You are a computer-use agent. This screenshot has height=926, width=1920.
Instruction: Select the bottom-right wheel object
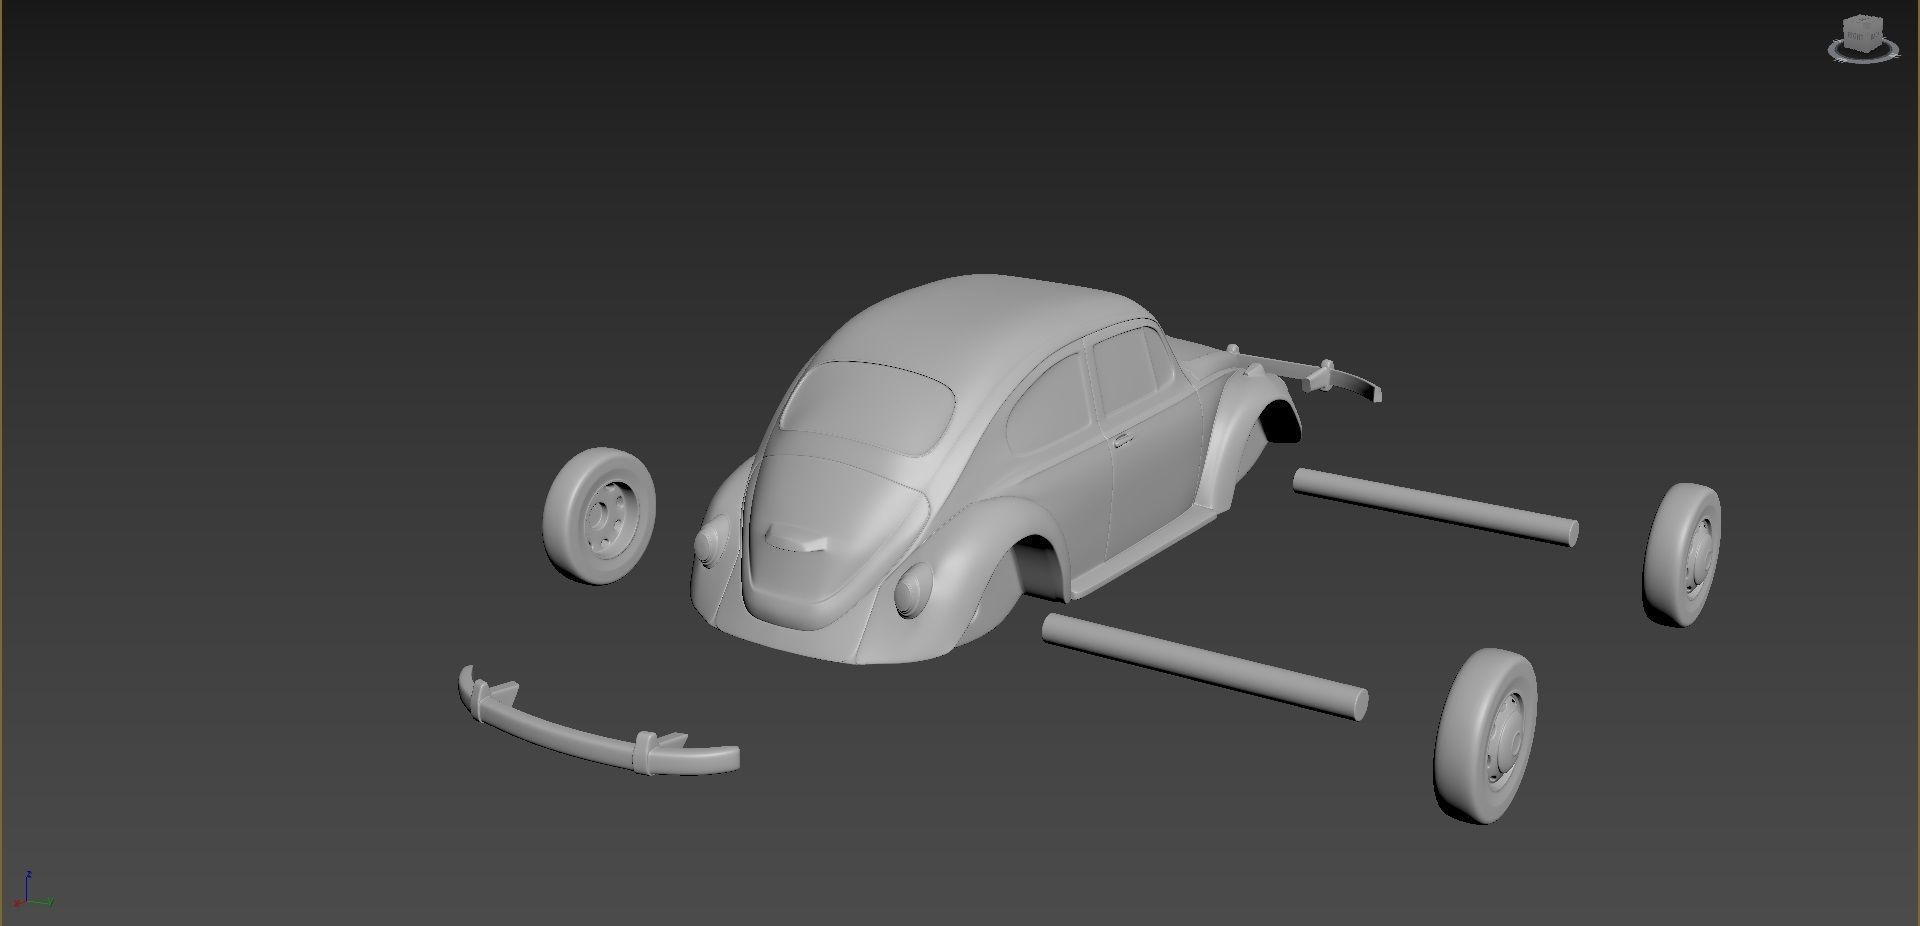coord(1485,735)
